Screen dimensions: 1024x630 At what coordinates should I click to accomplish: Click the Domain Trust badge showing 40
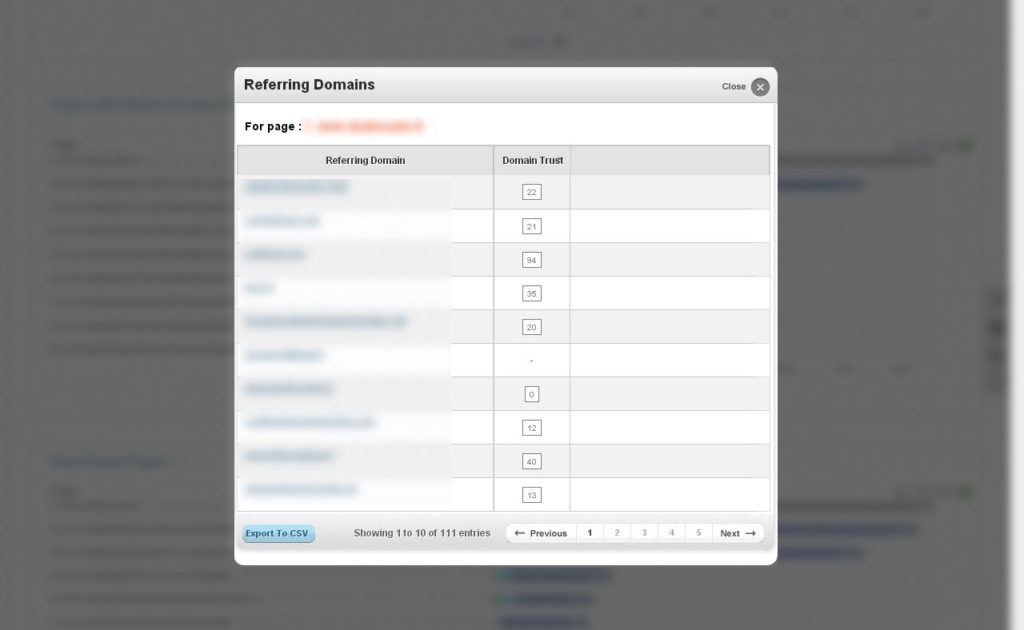click(x=532, y=462)
